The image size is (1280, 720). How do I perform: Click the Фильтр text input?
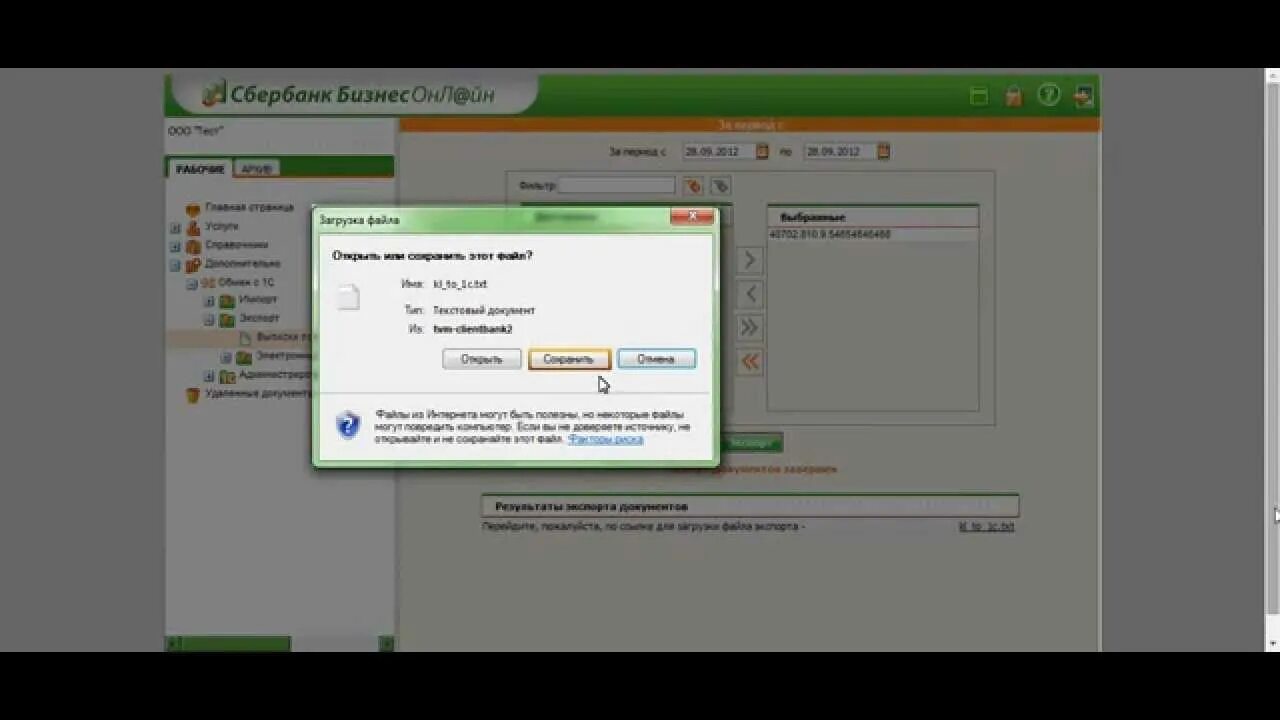click(x=617, y=186)
